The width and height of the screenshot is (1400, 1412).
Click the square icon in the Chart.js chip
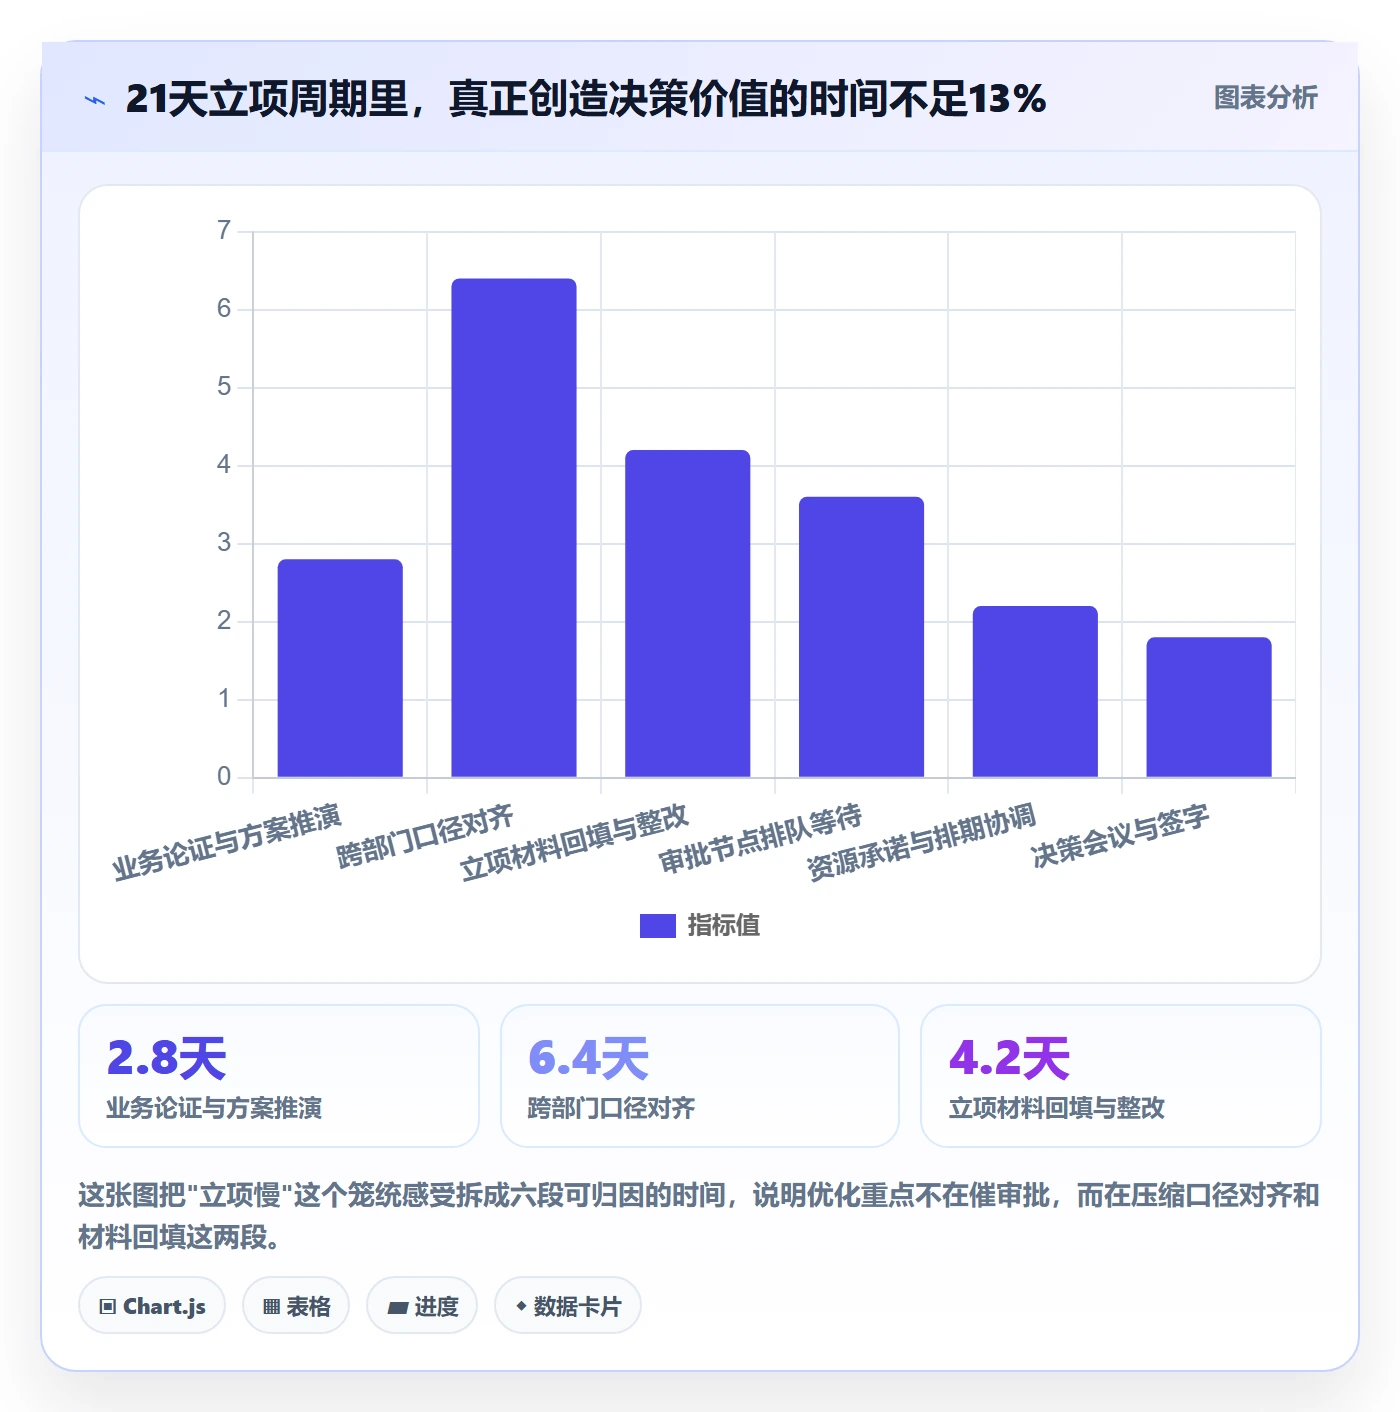coord(108,1307)
